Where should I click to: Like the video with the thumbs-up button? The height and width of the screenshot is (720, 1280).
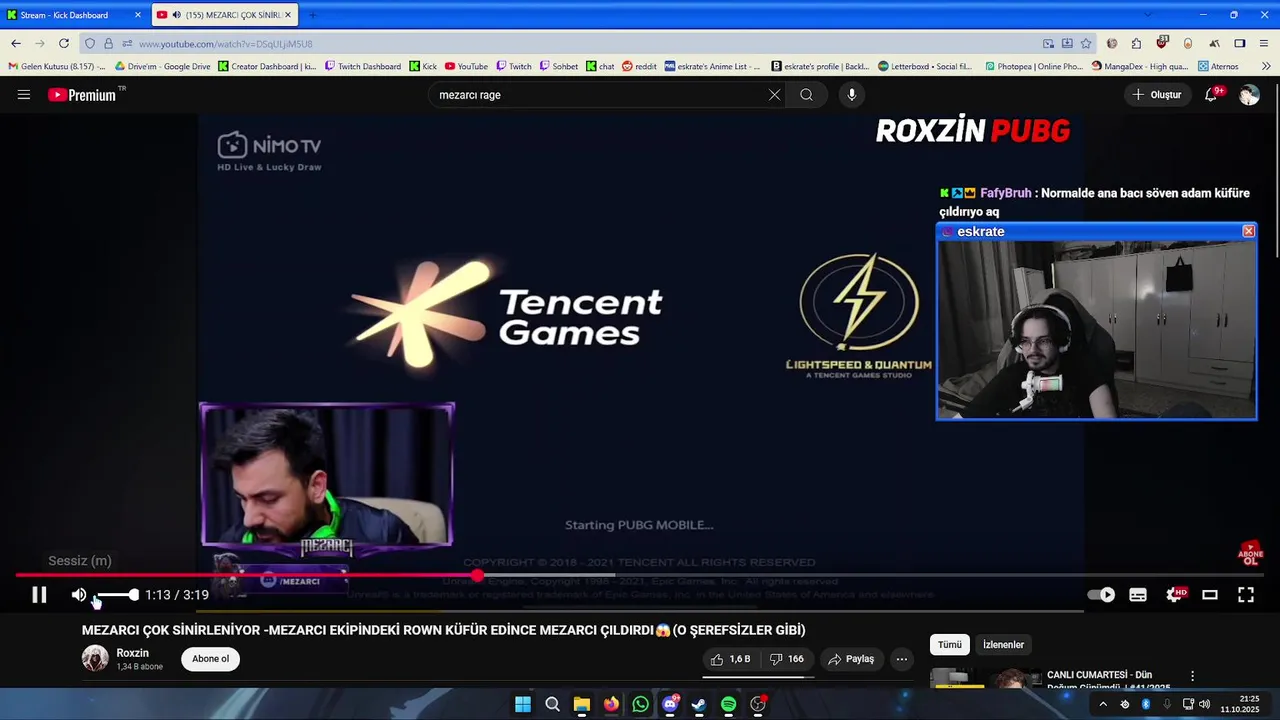pos(731,659)
